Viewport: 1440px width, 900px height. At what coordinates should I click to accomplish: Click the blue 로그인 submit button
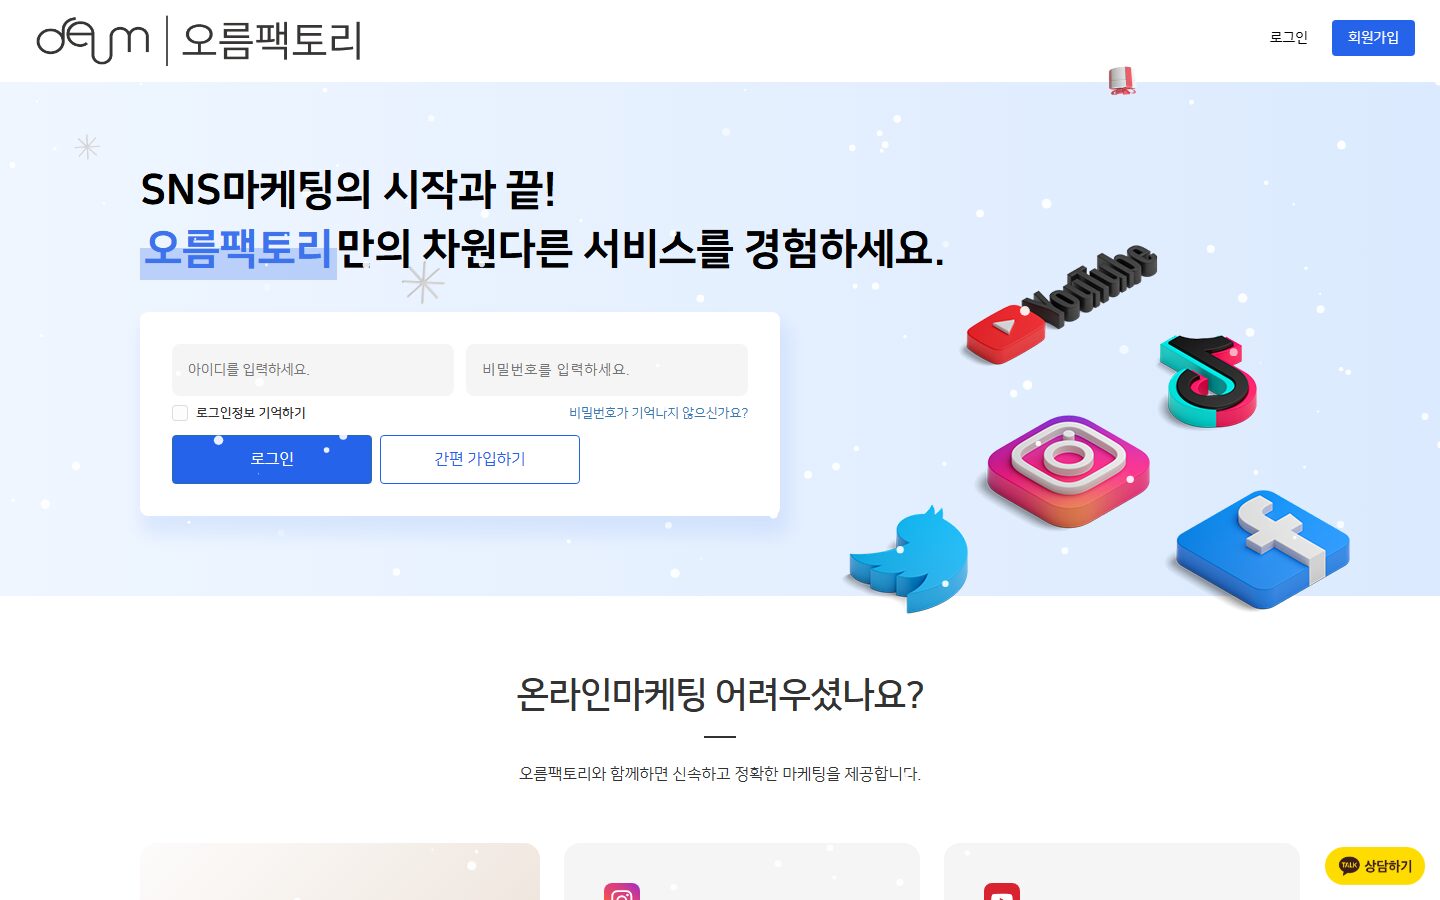272,459
